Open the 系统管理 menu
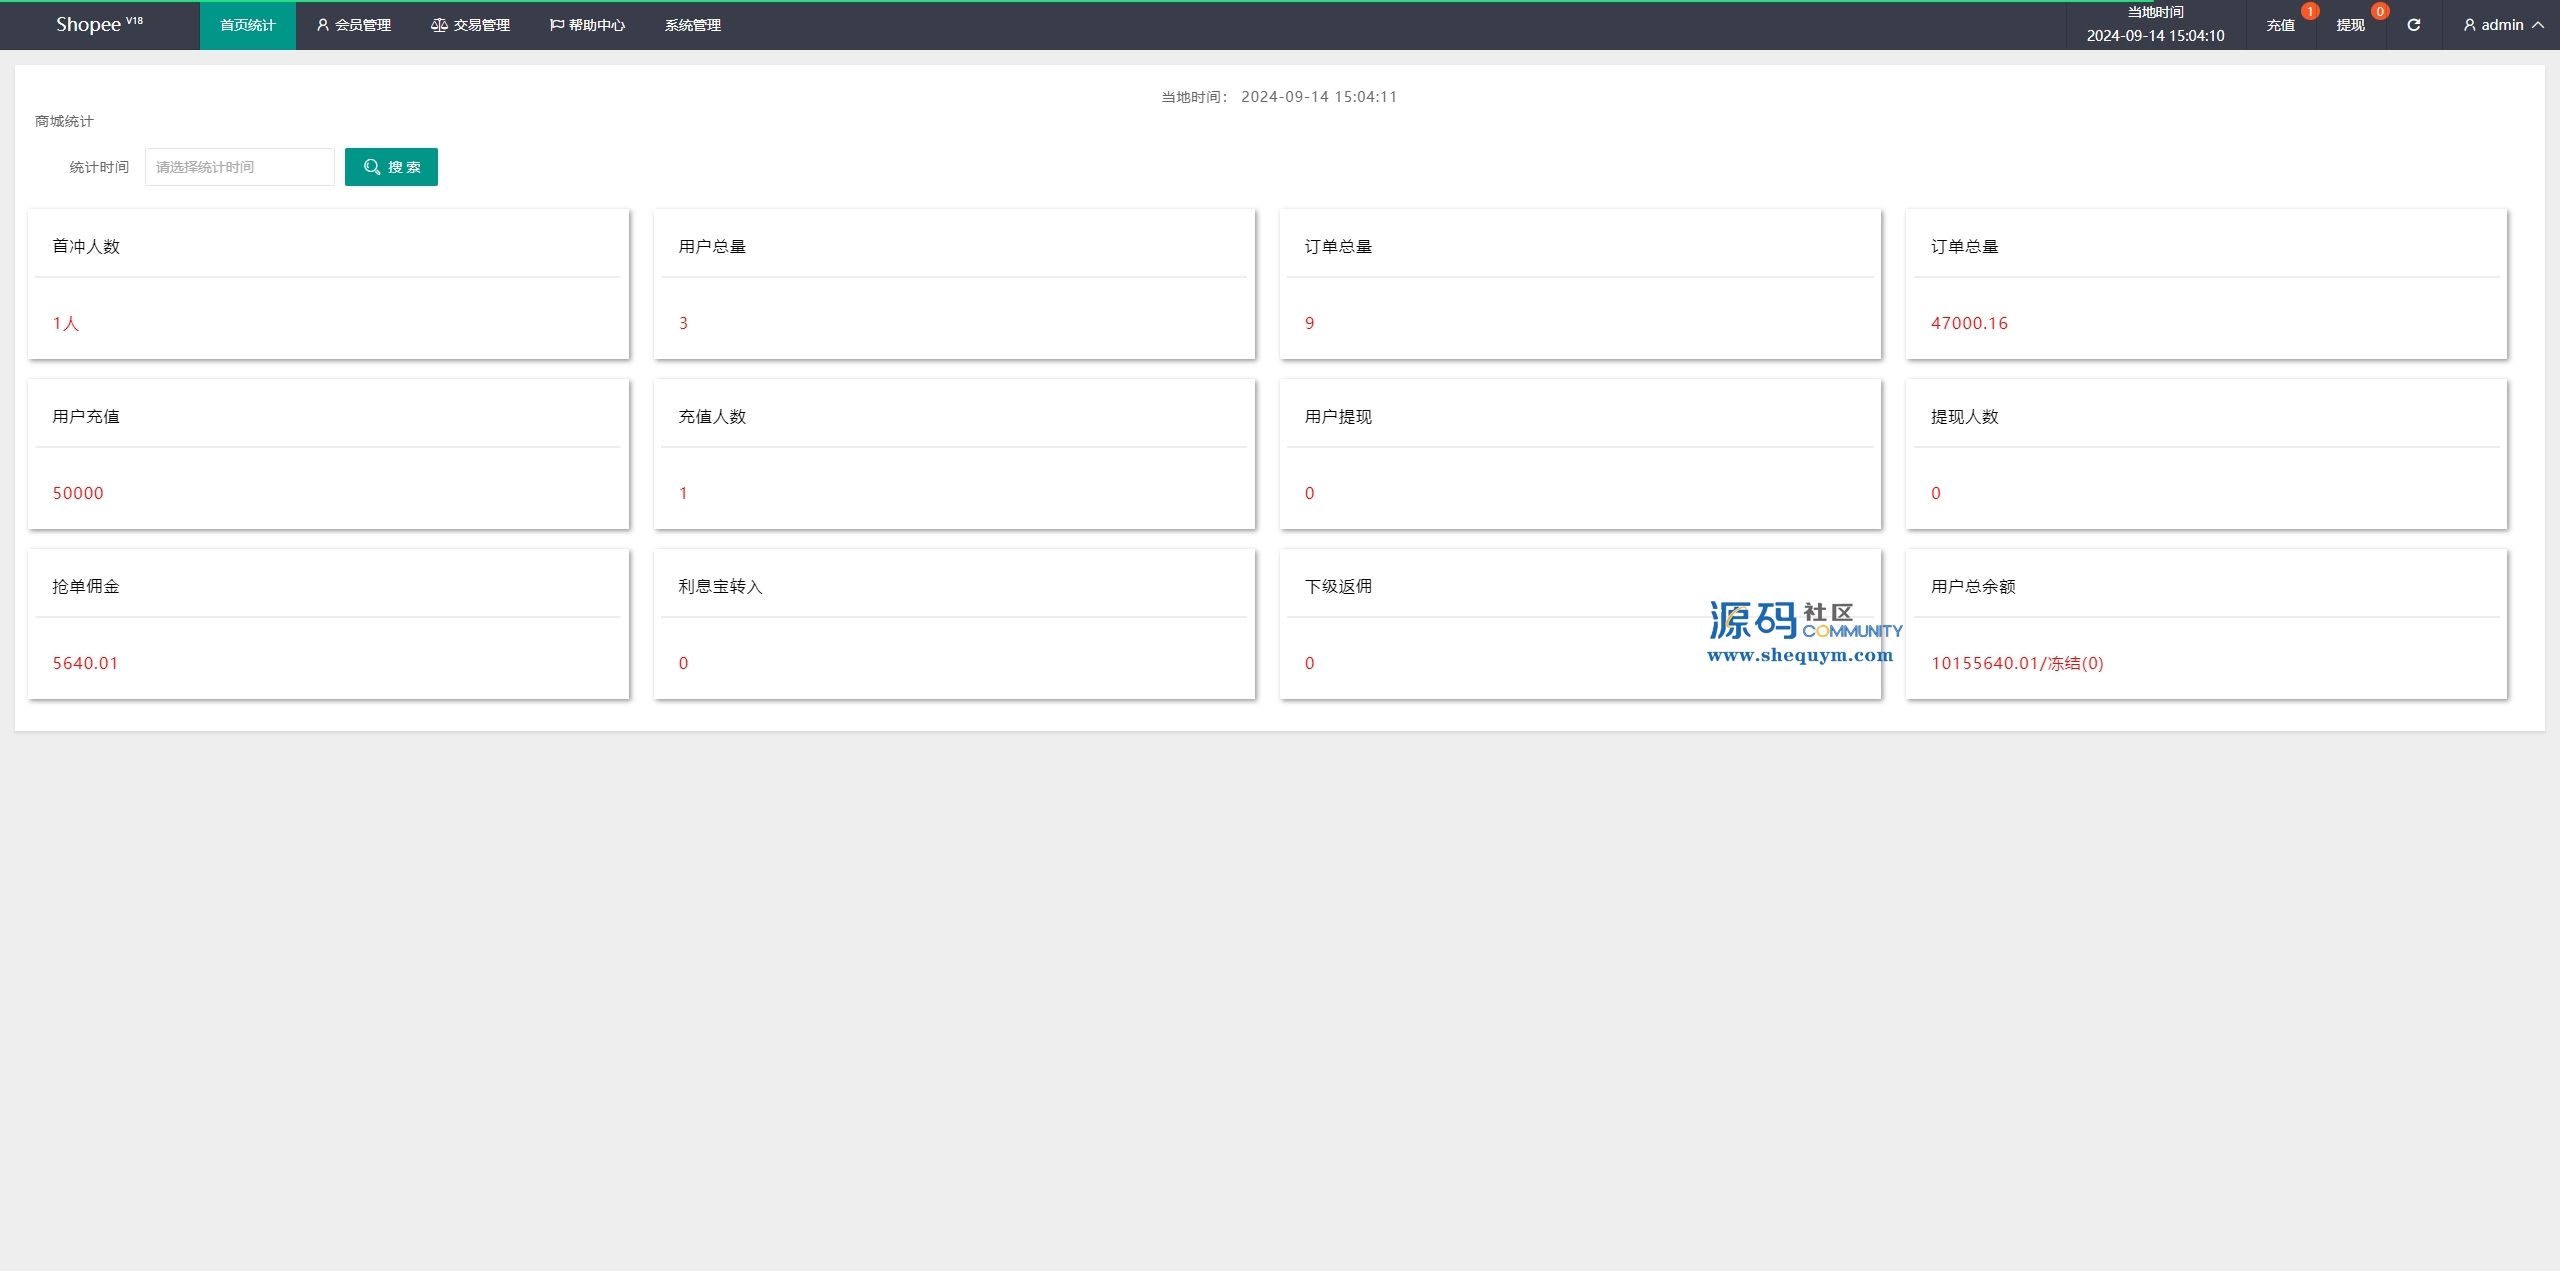The height and width of the screenshot is (1271, 2560). [692, 25]
